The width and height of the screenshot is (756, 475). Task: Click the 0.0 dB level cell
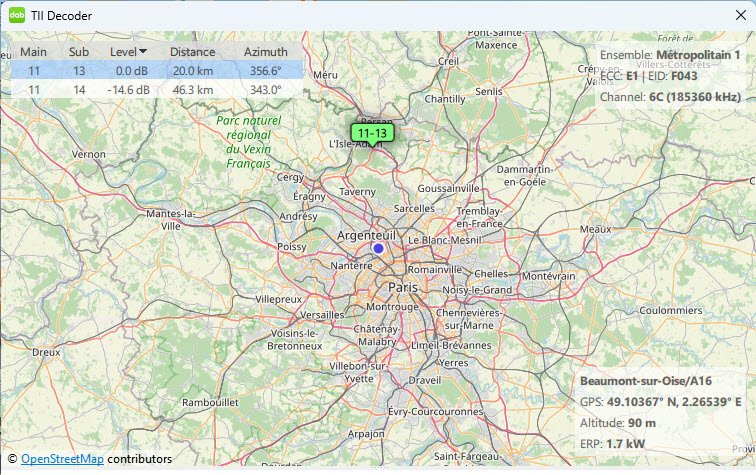pos(132,71)
